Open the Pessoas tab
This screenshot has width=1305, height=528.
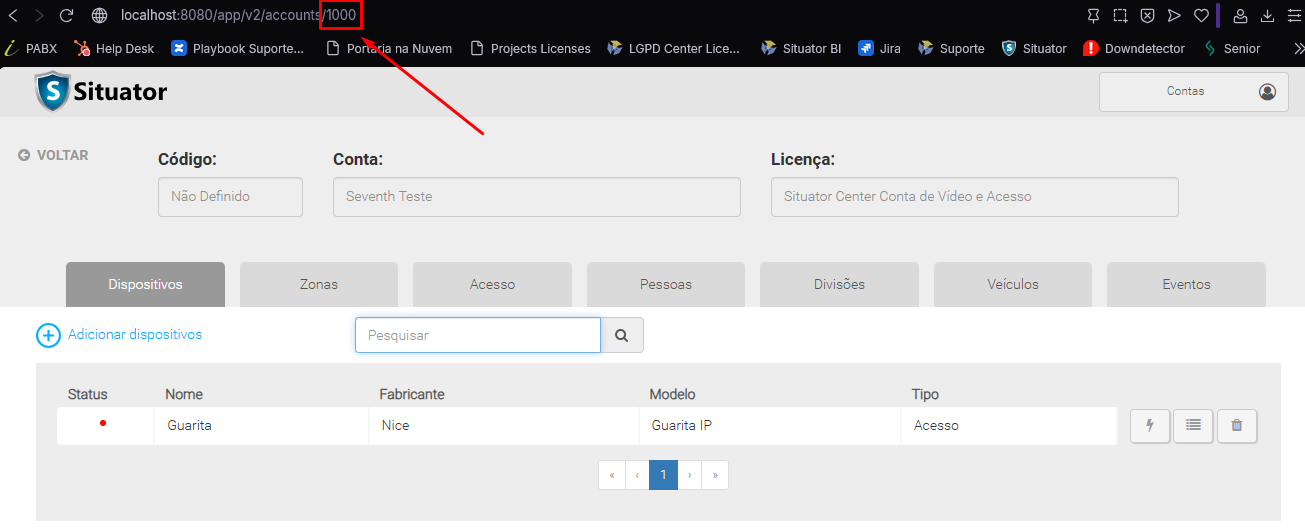pyautogui.click(x=666, y=285)
